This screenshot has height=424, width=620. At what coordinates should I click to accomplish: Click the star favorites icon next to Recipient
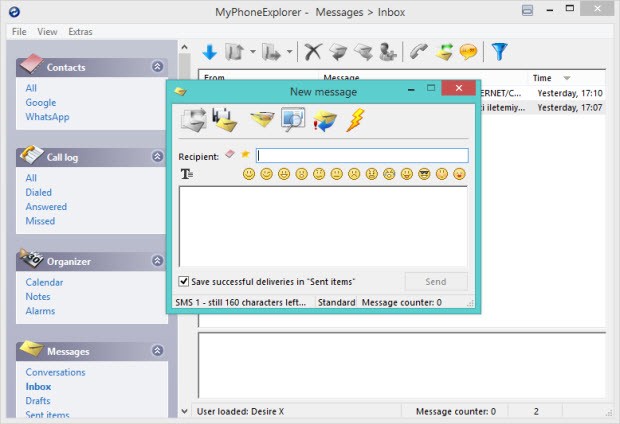[x=246, y=154]
